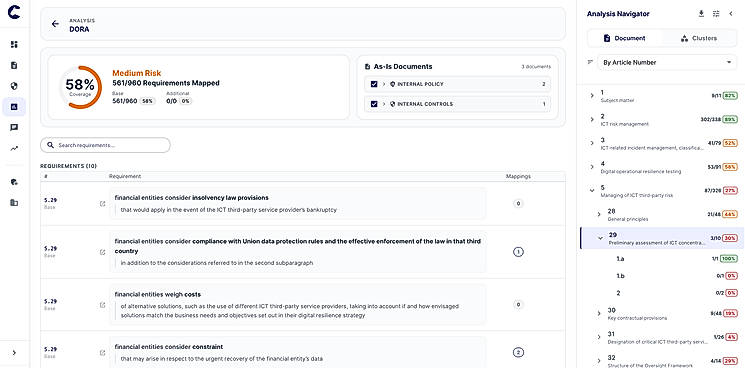The width and height of the screenshot is (745, 368).
Task: Toggle the Internal Policy checkbox
Action: 374,84
